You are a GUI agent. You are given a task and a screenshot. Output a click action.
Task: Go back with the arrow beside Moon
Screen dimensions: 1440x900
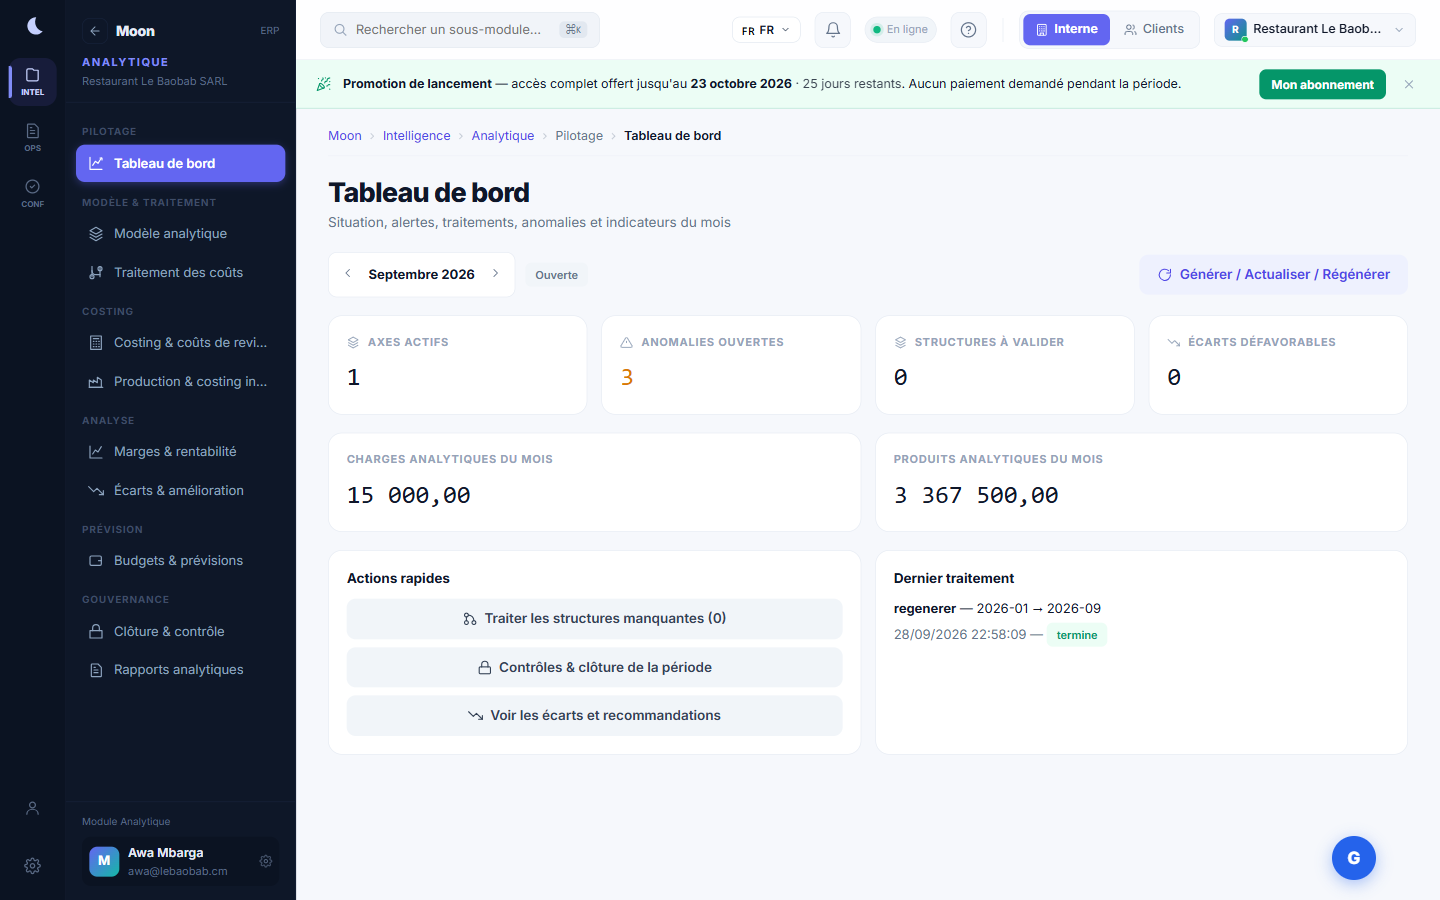point(95,31)
